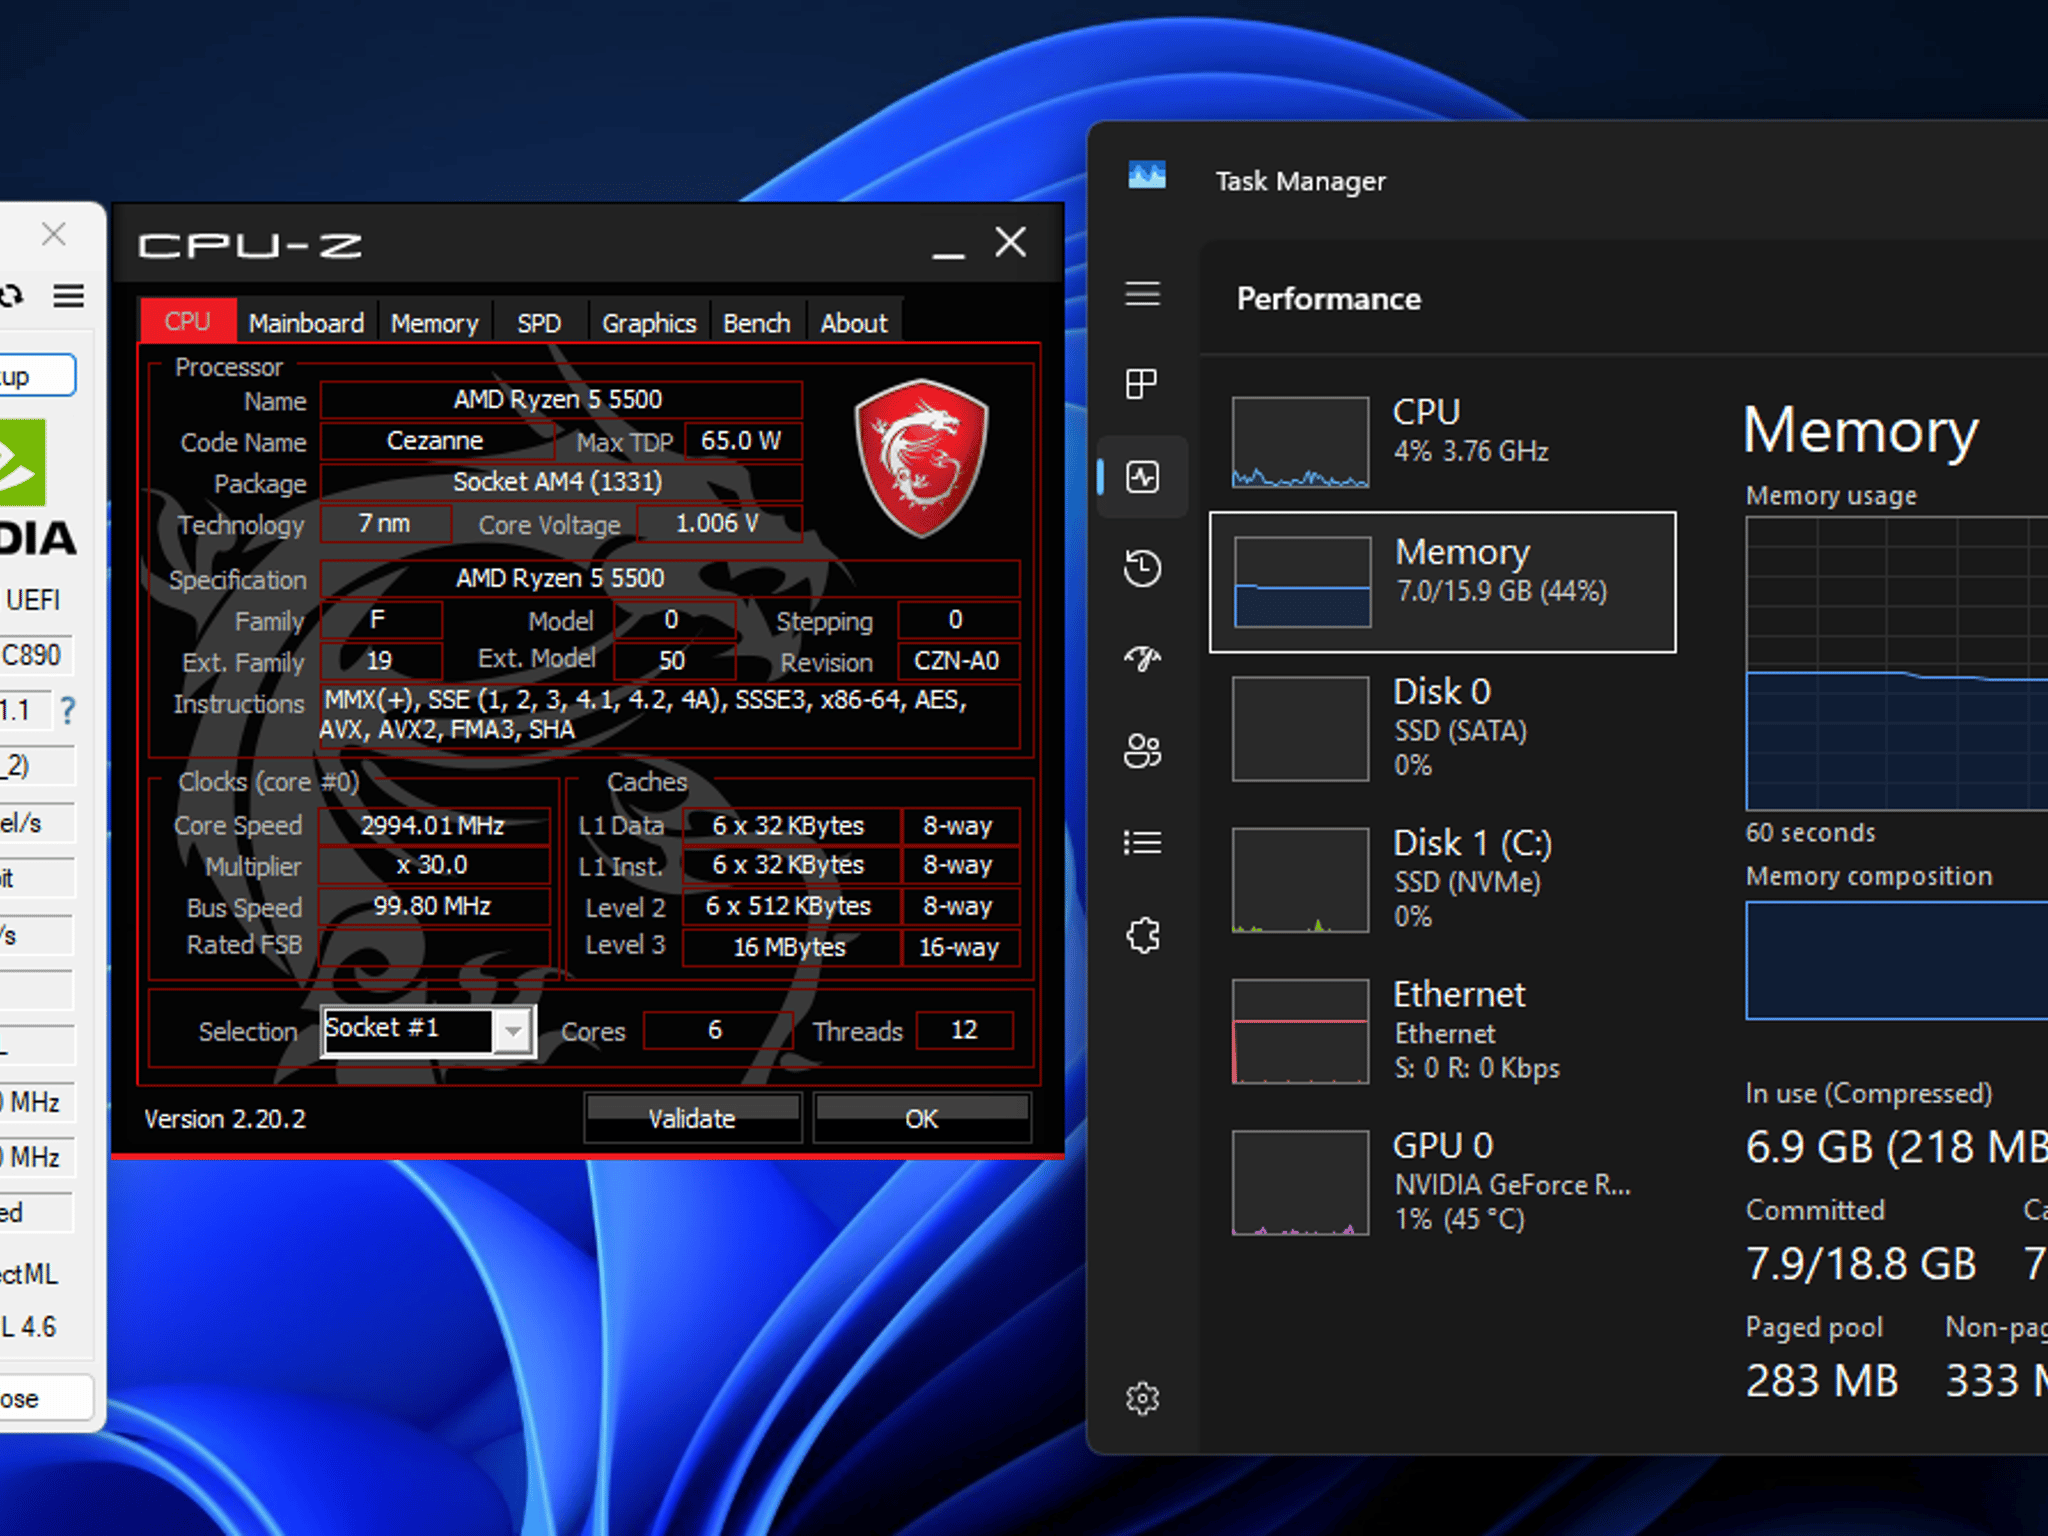The image size is (2048, 1536).
Task: Close the CPU-Z window
Action: coord(1011,242)
